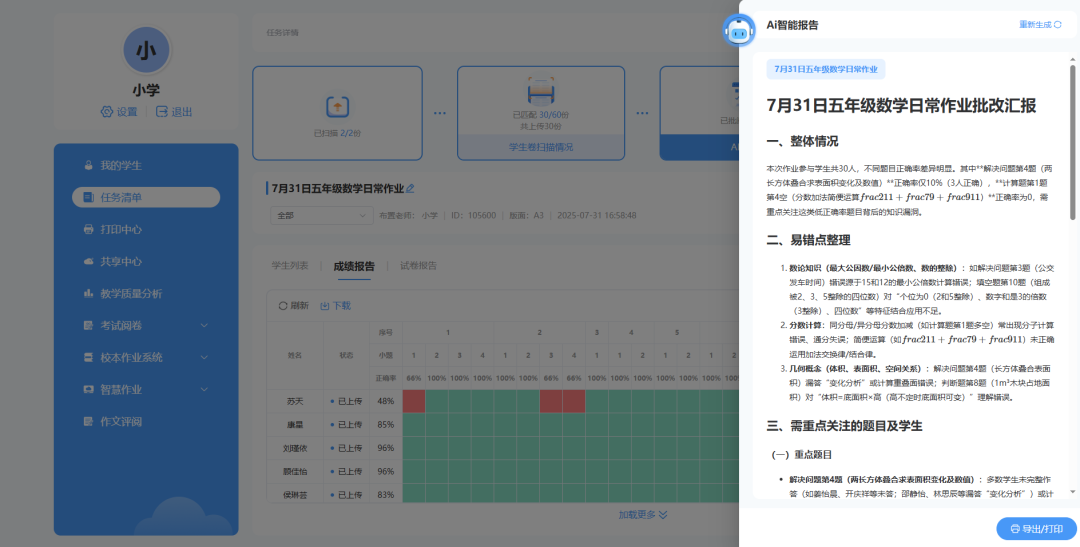Click the 7月31日五年级数学日常作业 tag in the report
The height and width of the screenshot is (547, 1080).
826,70
